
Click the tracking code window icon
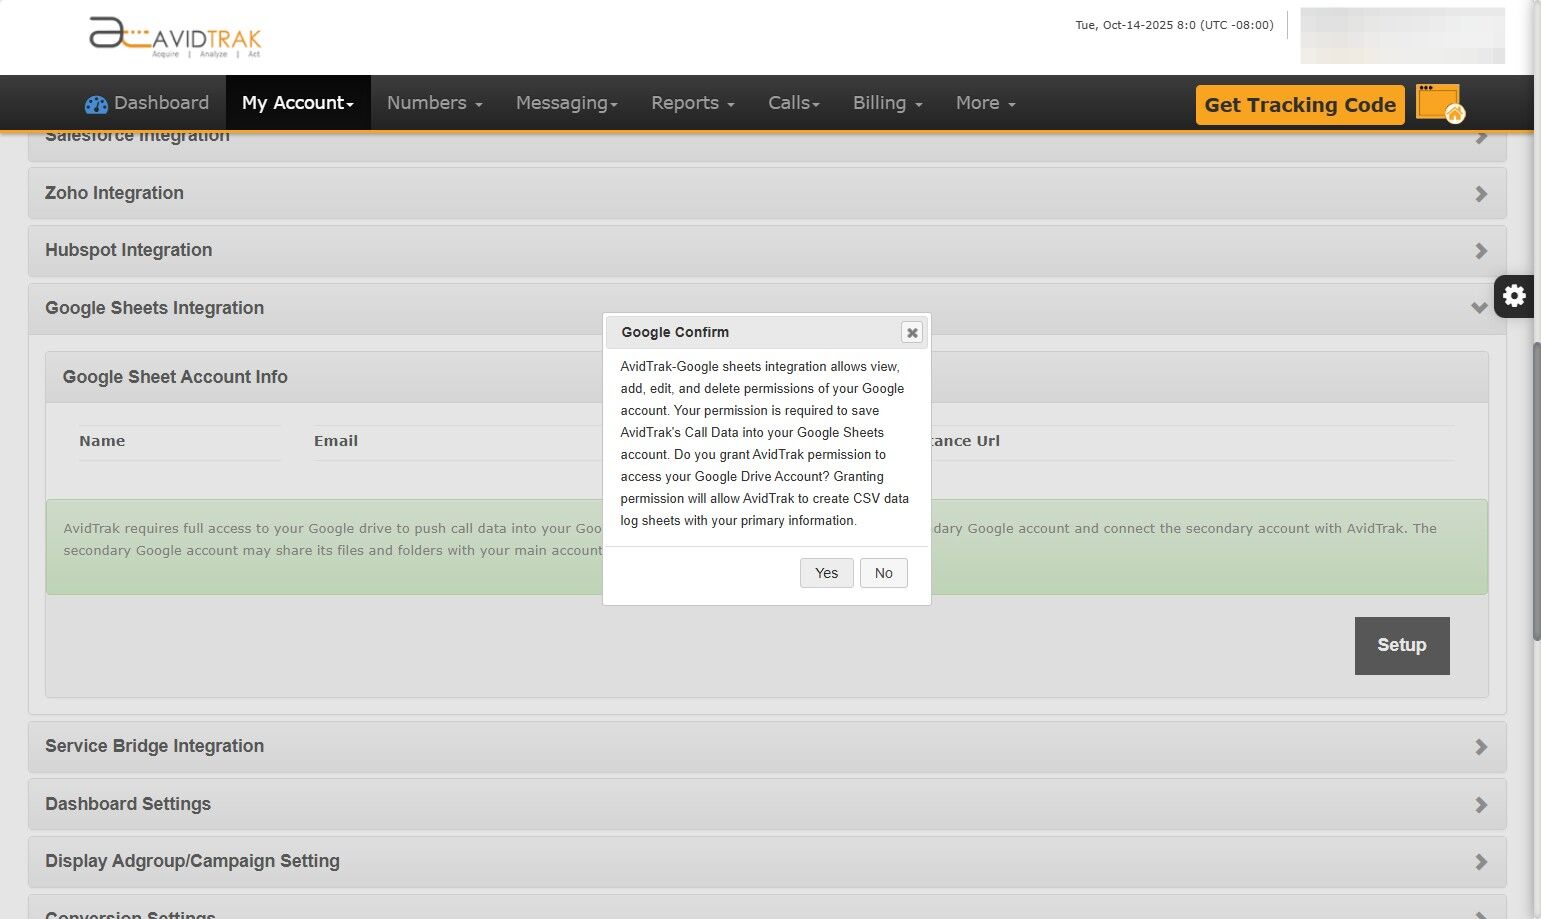1440,104
